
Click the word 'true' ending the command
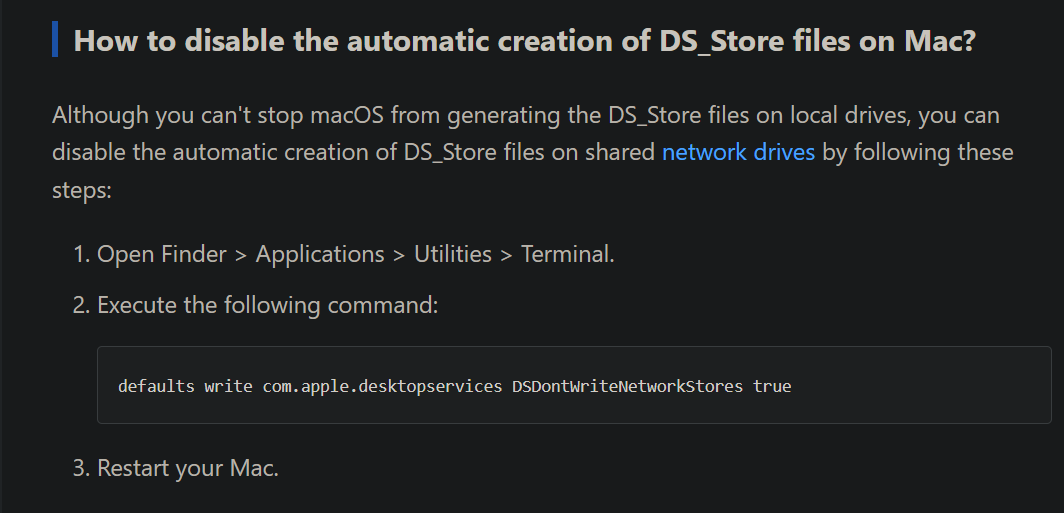pyautogui.click(x=772, y=386)
